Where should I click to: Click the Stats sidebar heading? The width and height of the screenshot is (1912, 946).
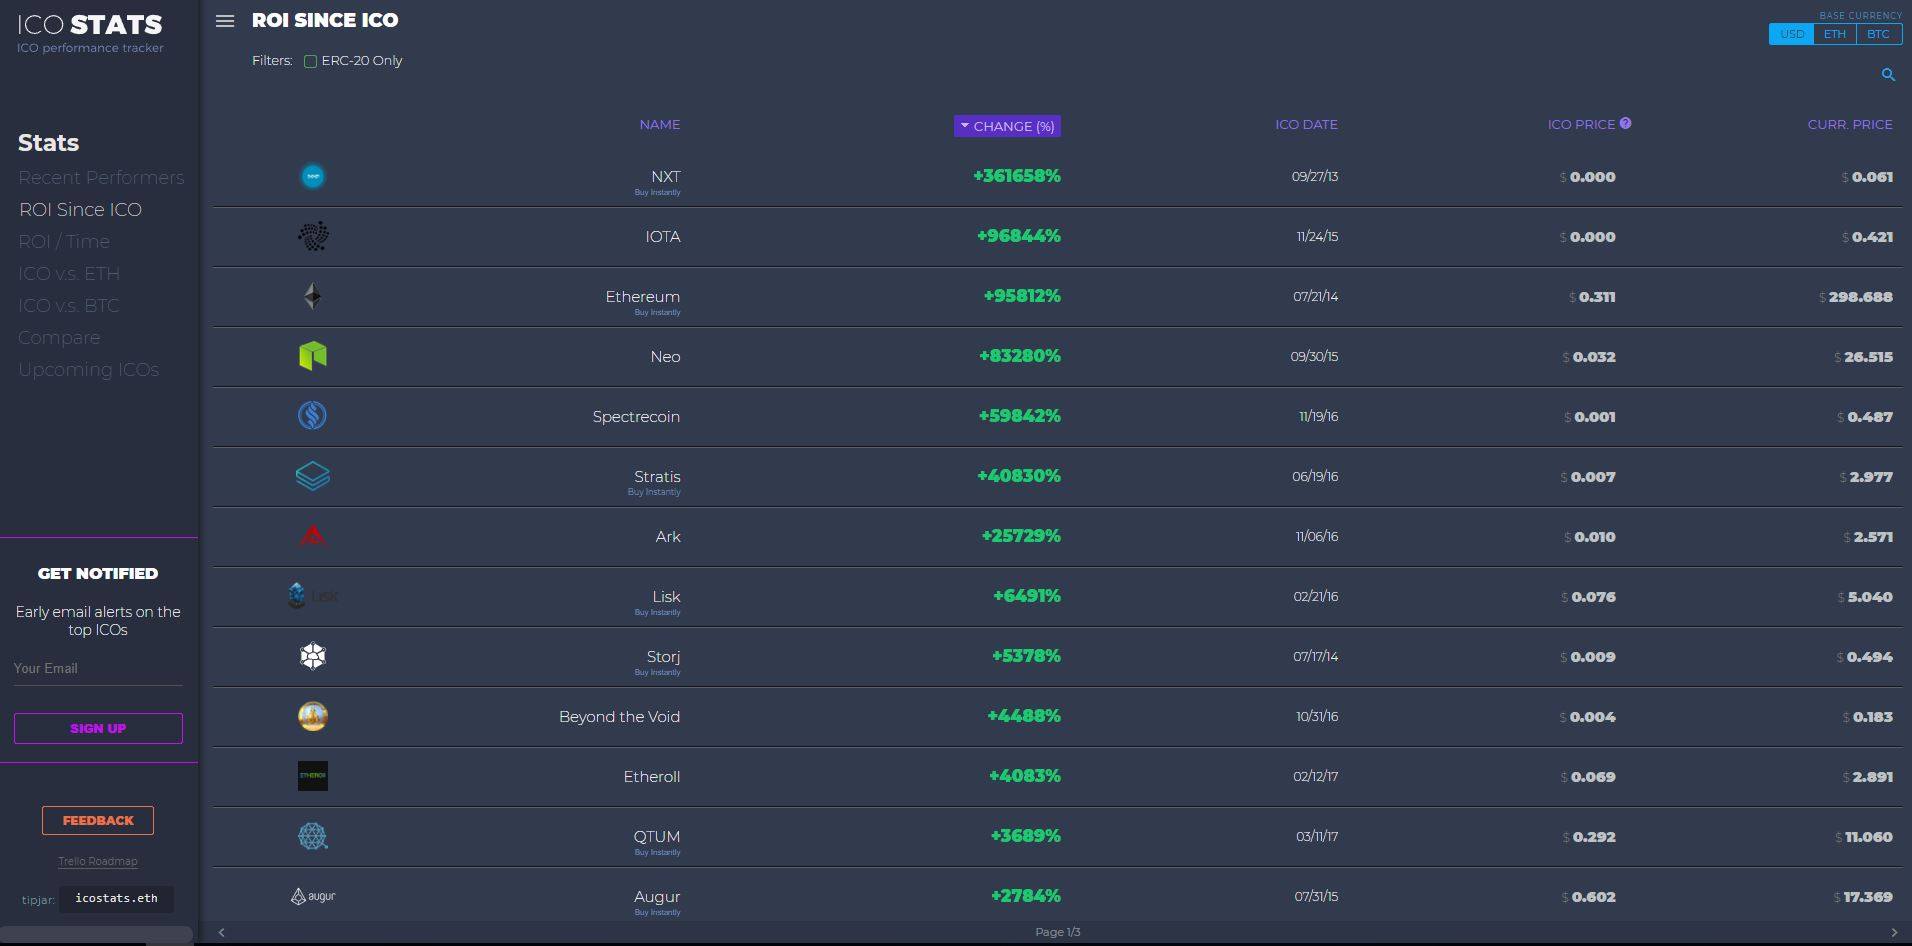point(48,142)
